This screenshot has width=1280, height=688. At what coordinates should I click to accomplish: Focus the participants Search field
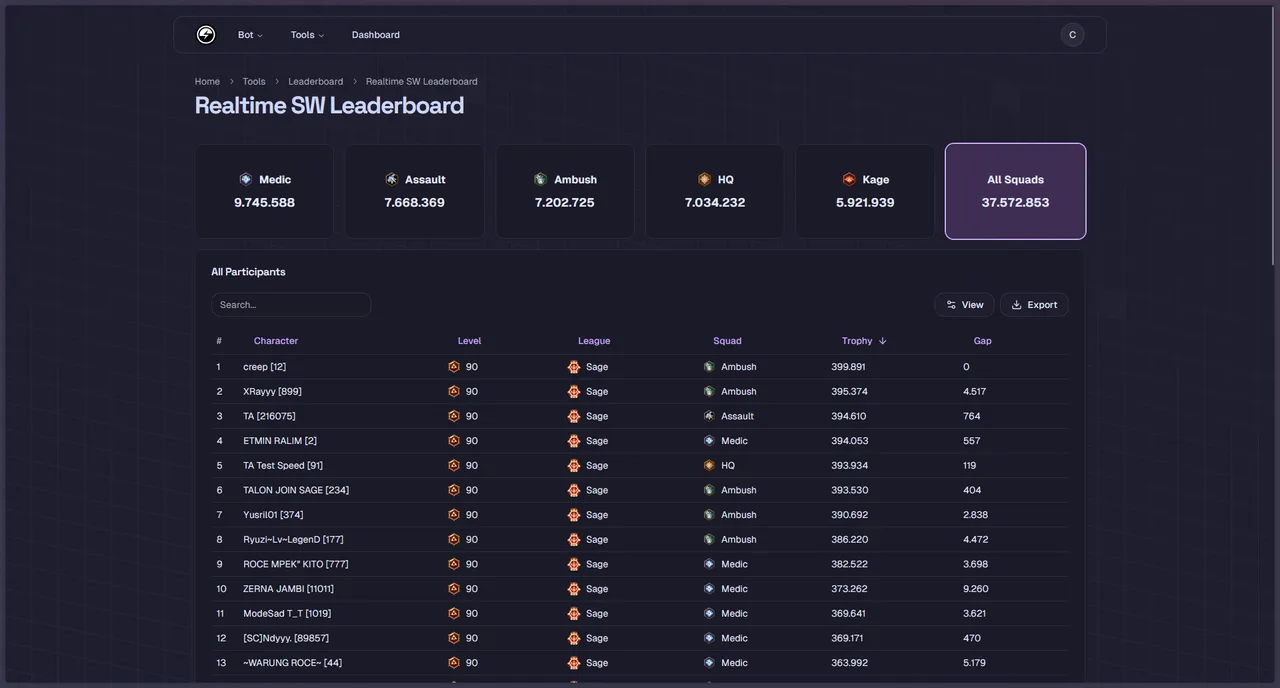coord(291,305)
